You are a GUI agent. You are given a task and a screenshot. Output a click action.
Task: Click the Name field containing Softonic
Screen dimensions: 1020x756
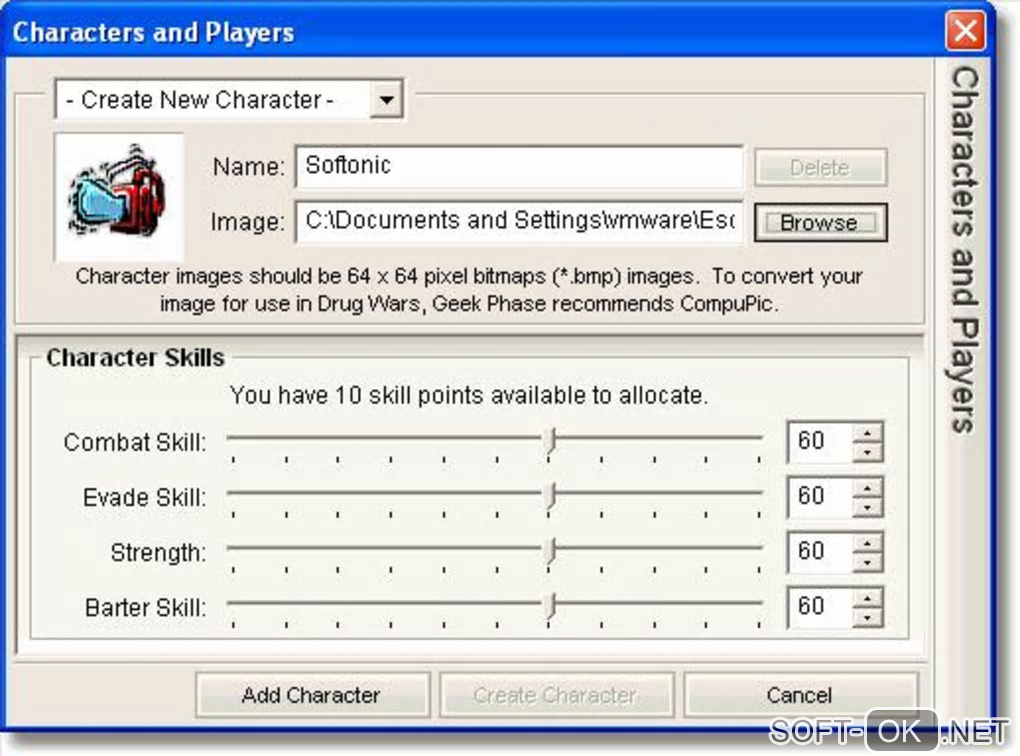(518, 167)
